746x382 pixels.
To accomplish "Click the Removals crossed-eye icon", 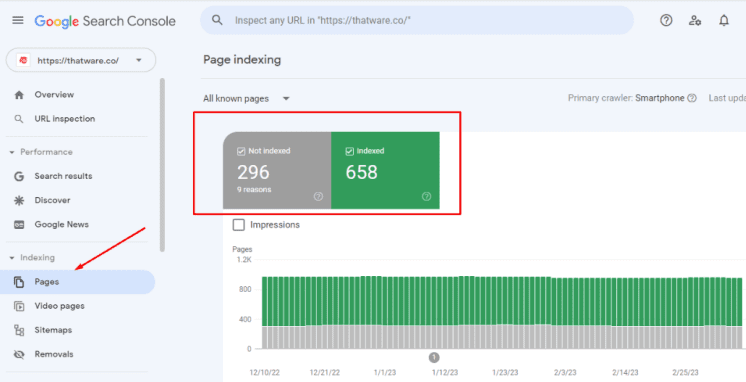I will [19, 354].
